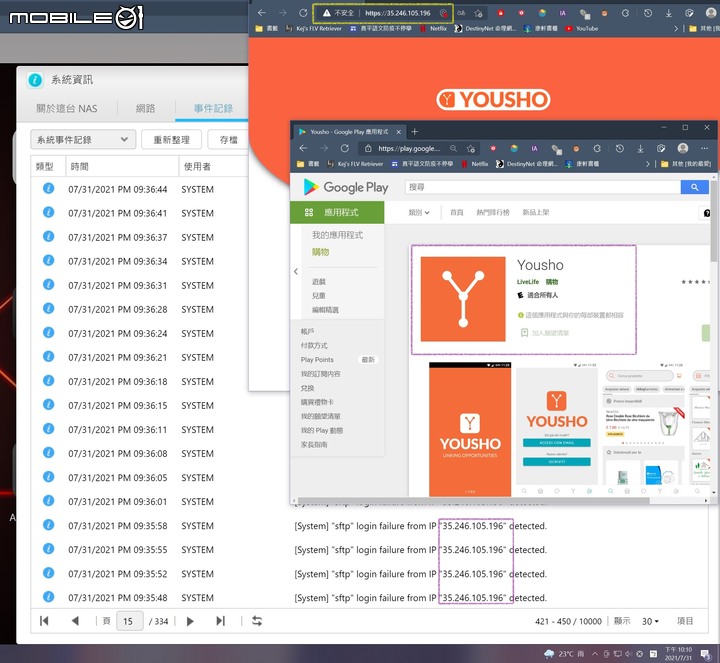Image resolution: width=720 pixels, height=663 pixels.
Task: Click the LiveLife developer link
Action: pos(528,282)
